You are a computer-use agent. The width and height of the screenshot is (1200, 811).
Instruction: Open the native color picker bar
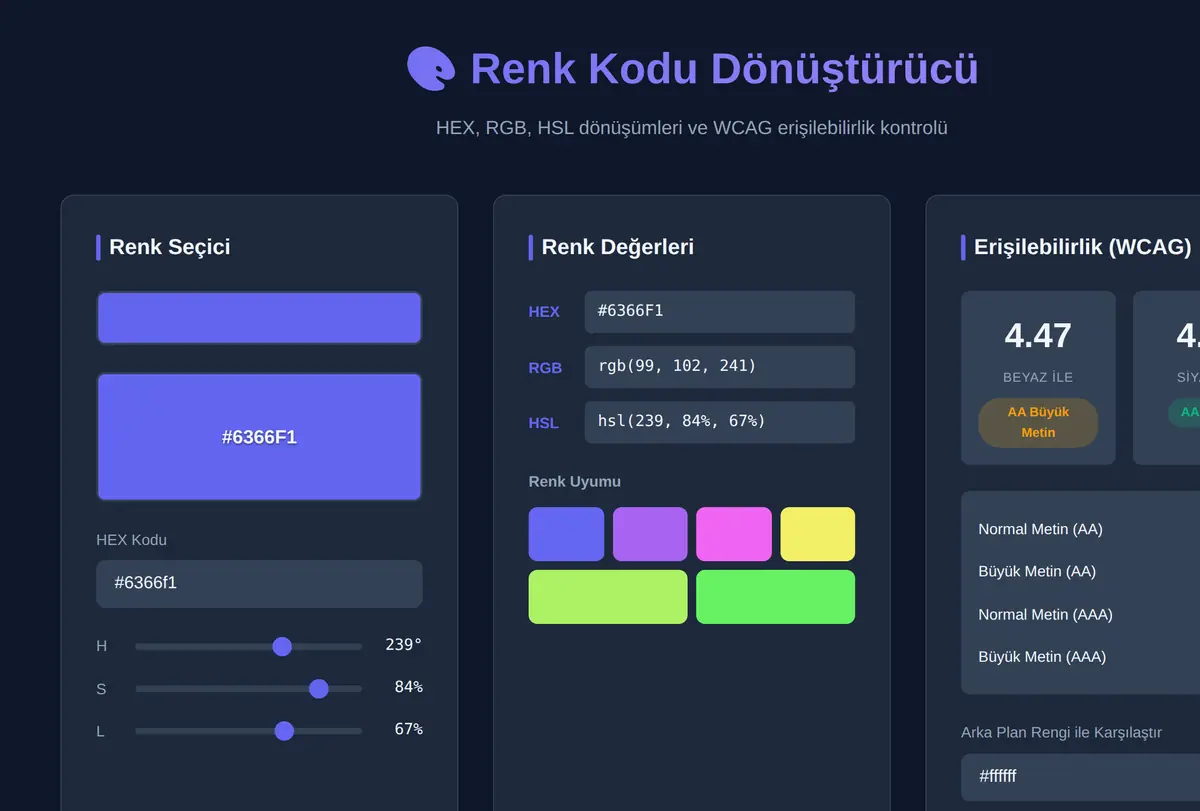(x=259, y=318)
